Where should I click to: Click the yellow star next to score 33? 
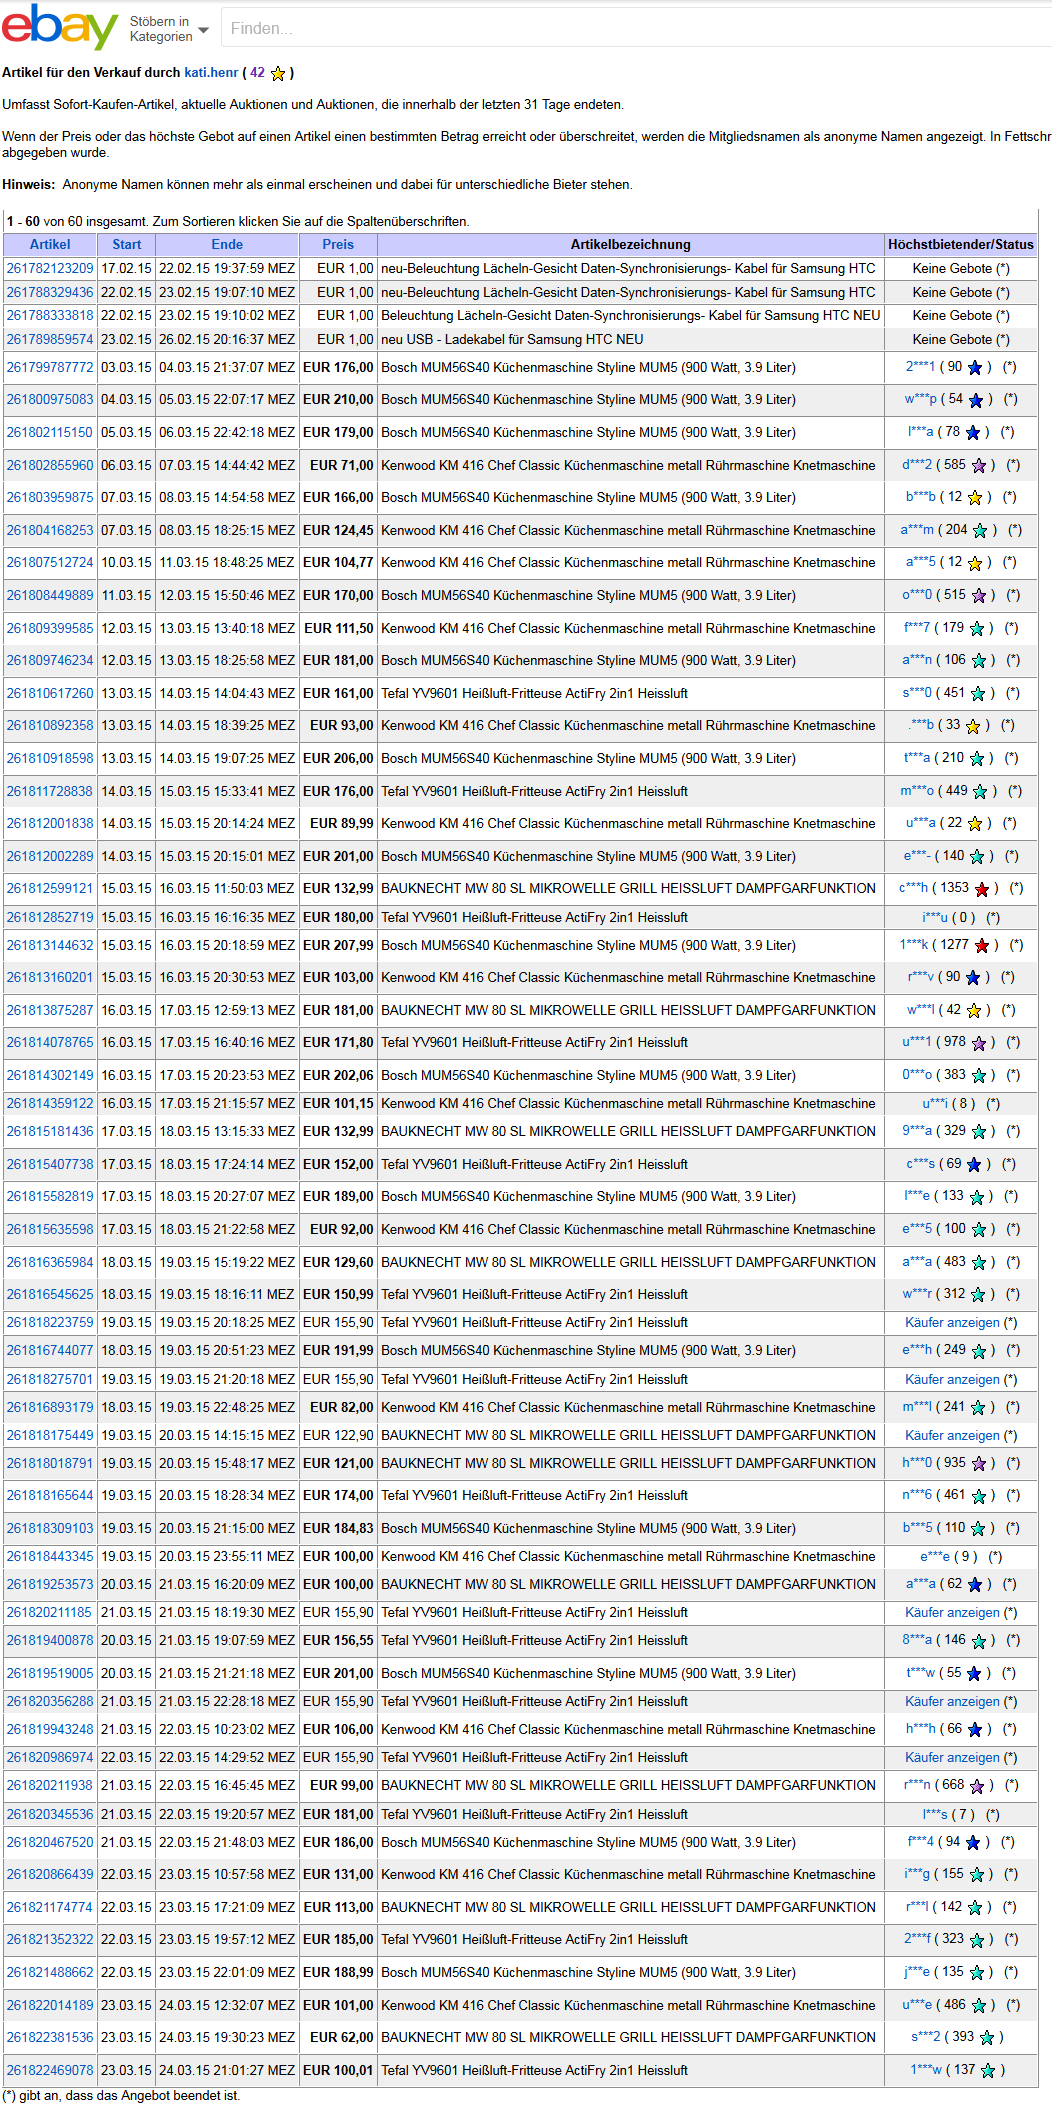(973, 726)
